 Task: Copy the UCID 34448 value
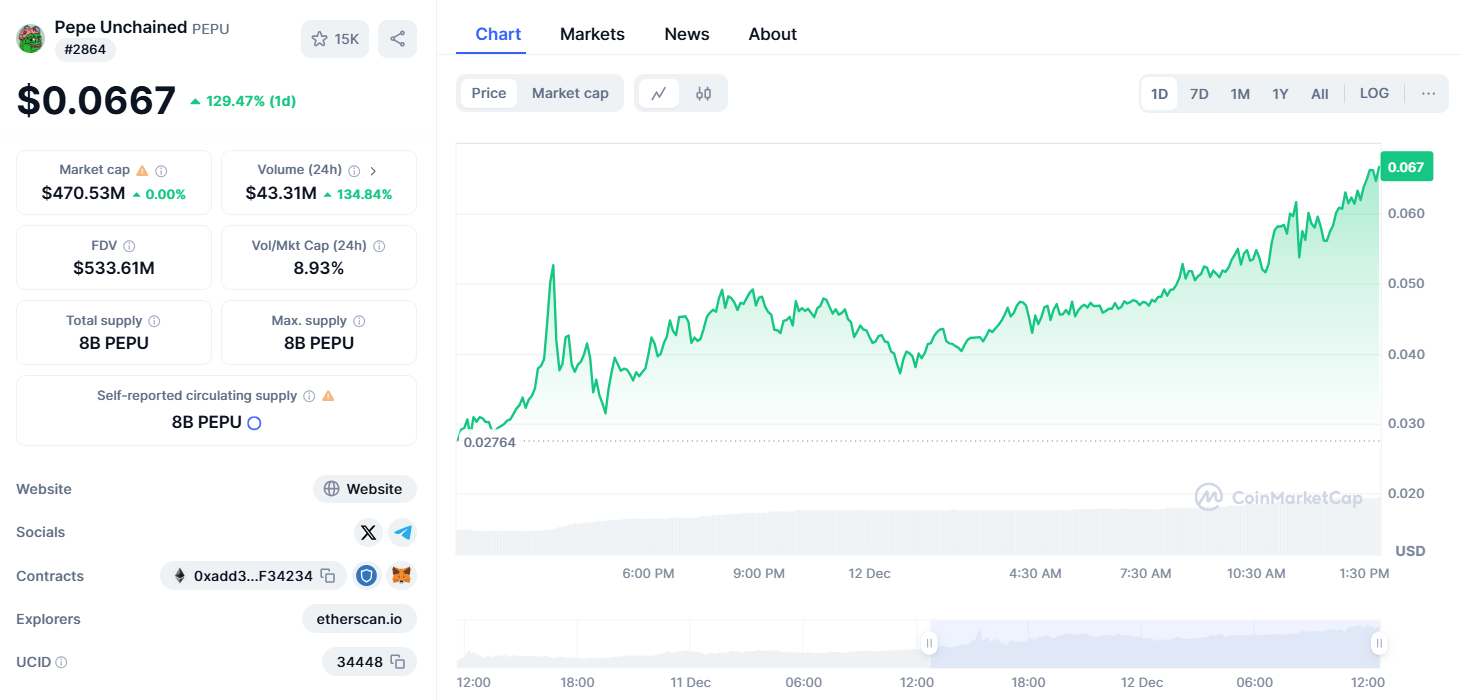point(397,662)
